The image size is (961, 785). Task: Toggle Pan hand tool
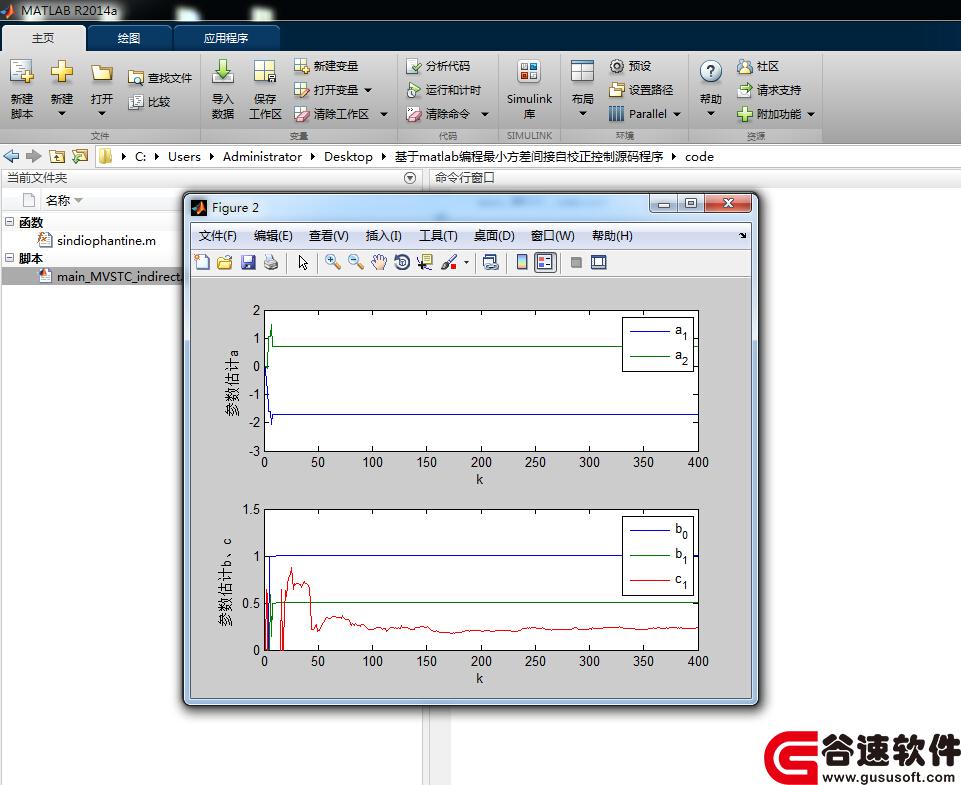coord(379,262)
